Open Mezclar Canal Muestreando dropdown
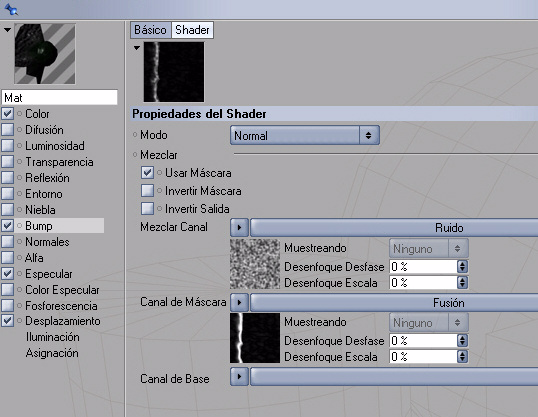538x417 pixels. (x=429, y=248)
